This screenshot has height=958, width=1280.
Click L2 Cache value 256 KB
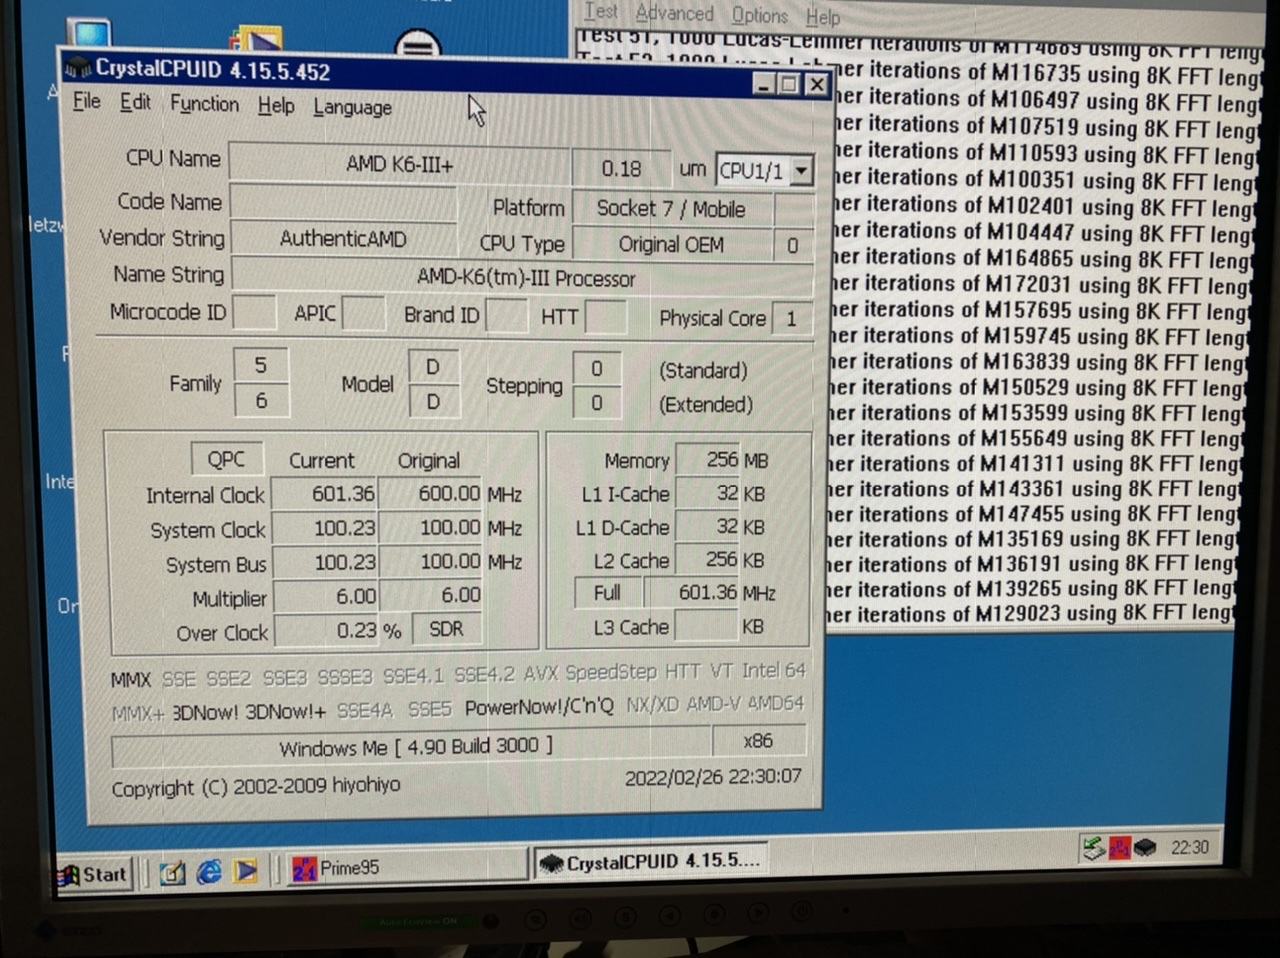click(708, 559)
